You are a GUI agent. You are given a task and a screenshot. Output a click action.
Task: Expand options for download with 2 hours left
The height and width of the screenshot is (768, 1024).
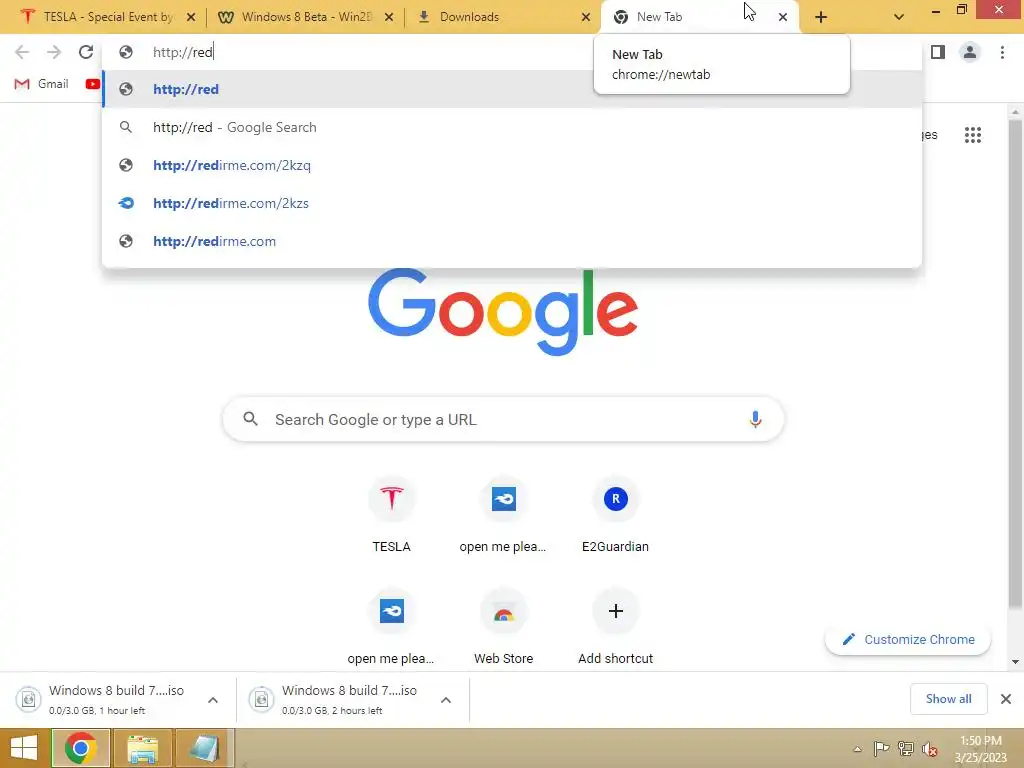446,700
